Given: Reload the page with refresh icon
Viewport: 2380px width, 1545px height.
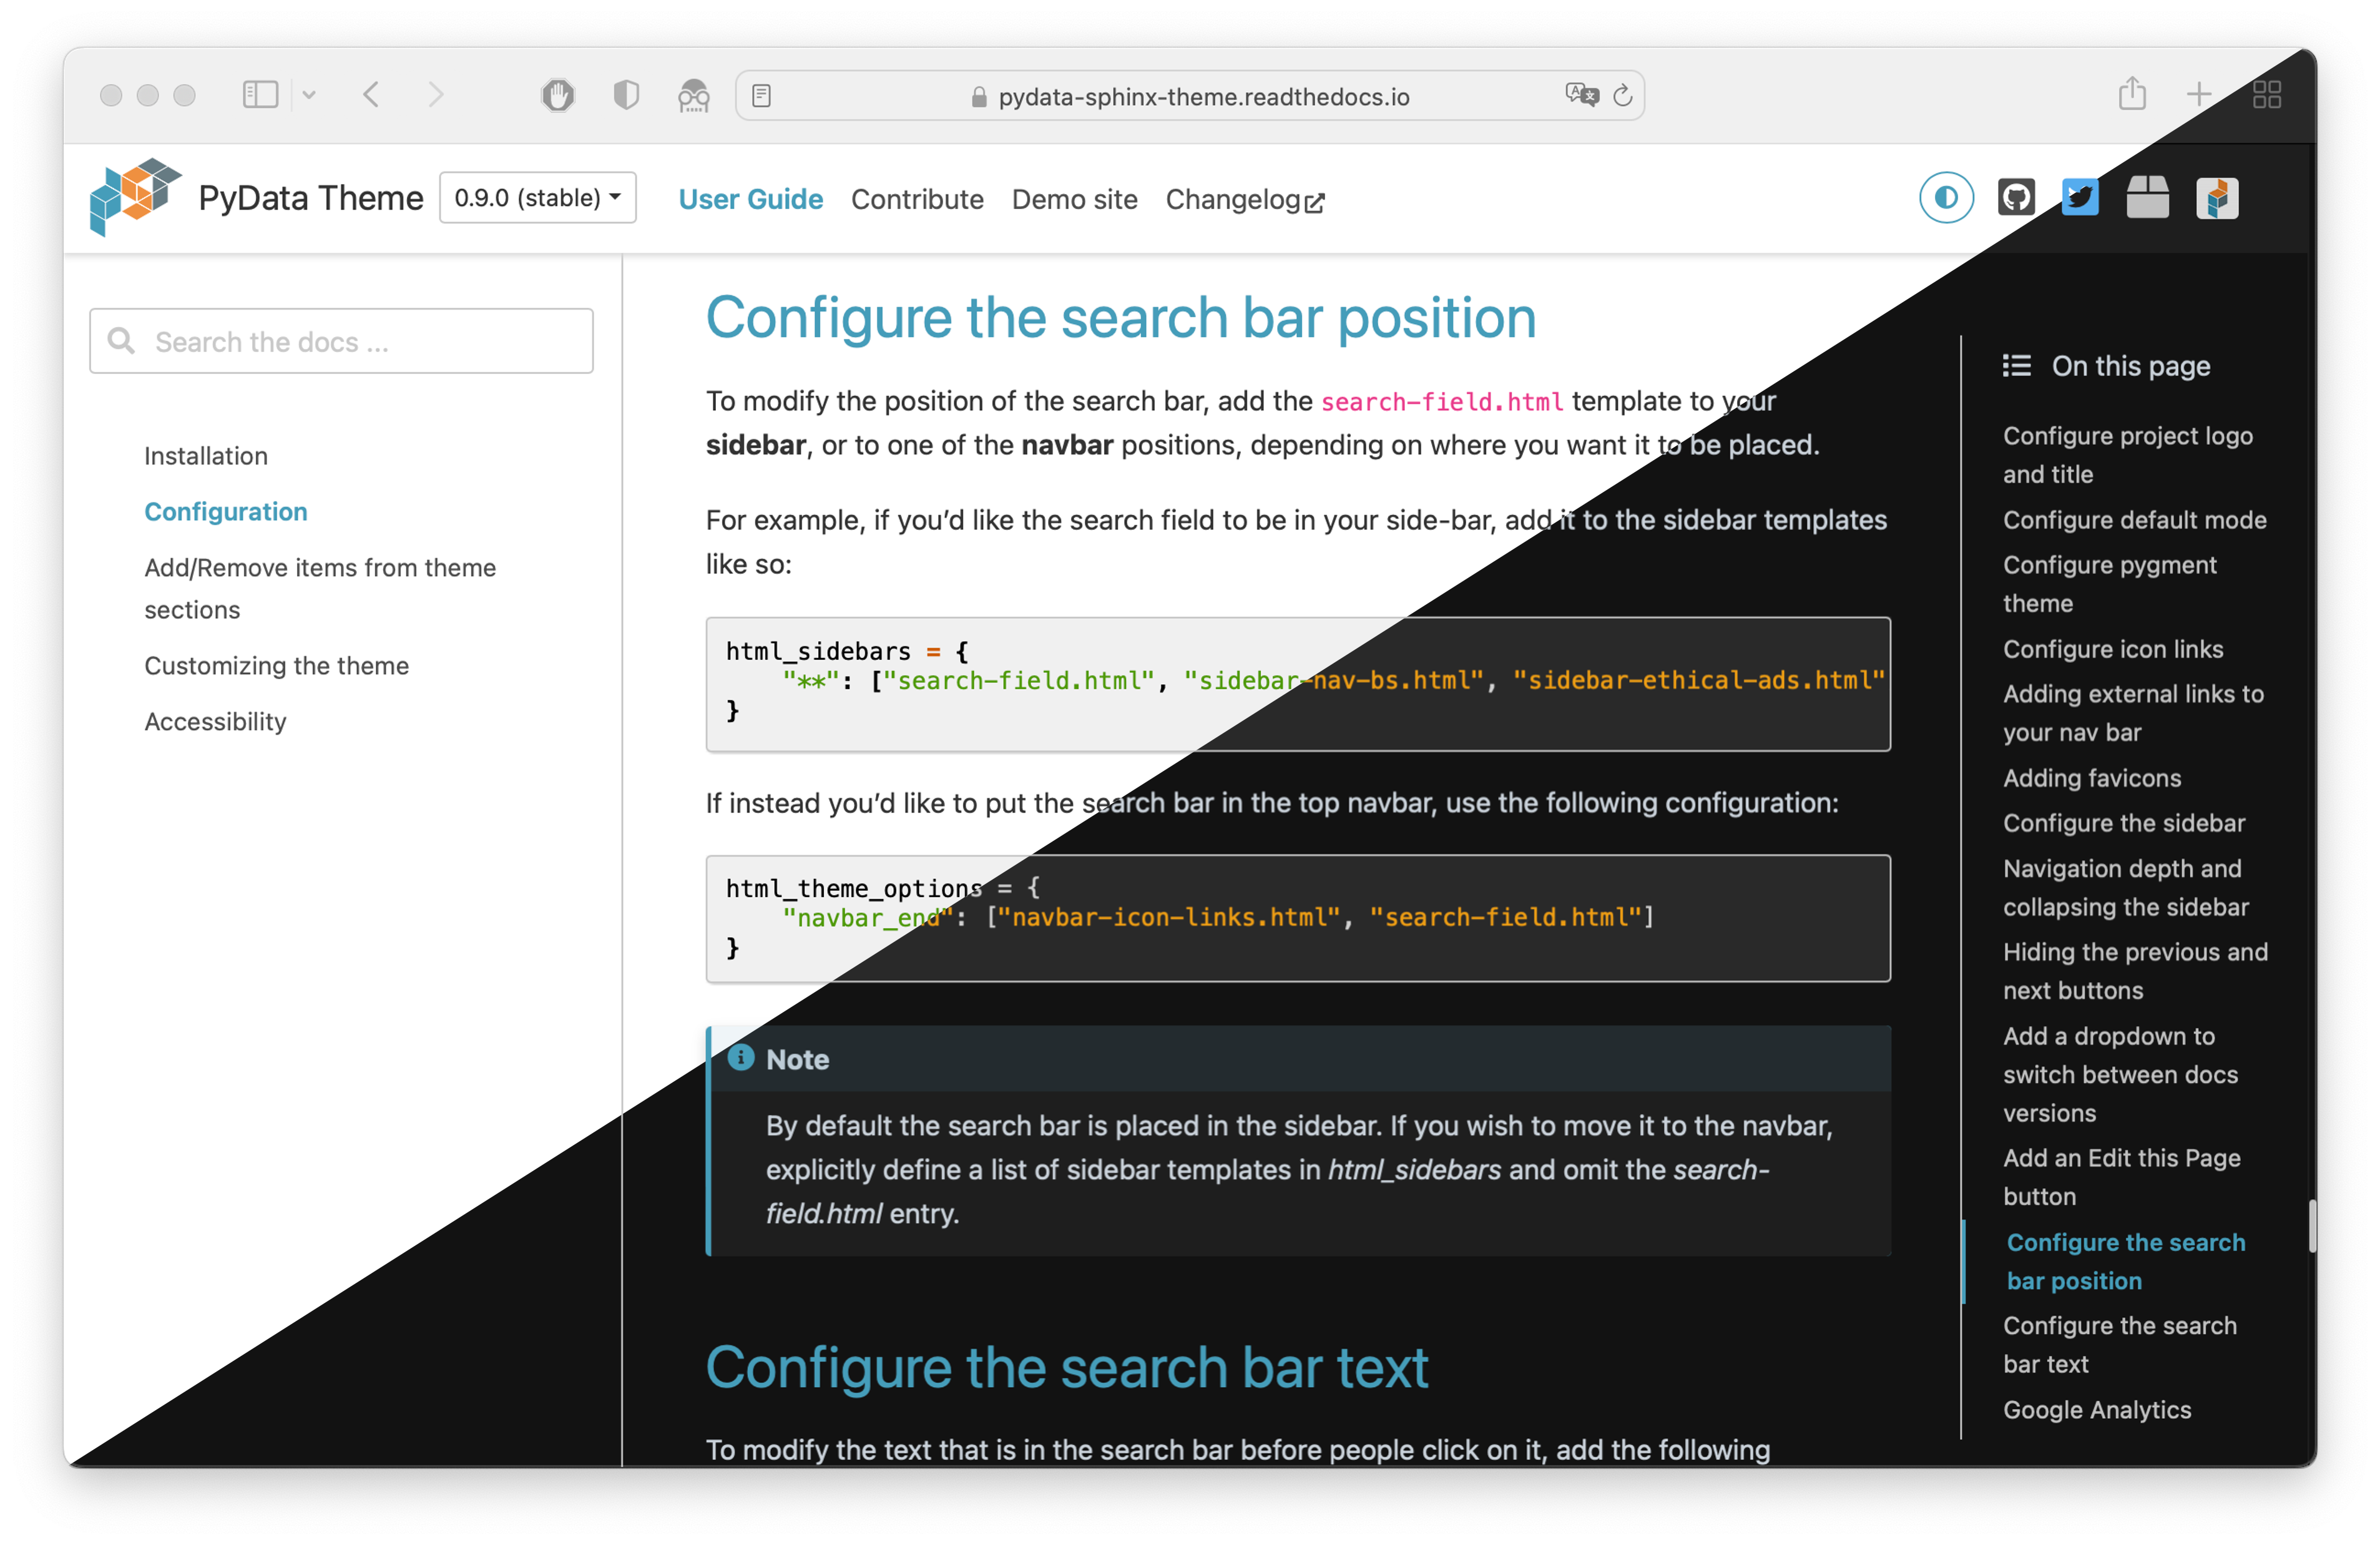Looking at the screenshot, I should coord(1622,95).
